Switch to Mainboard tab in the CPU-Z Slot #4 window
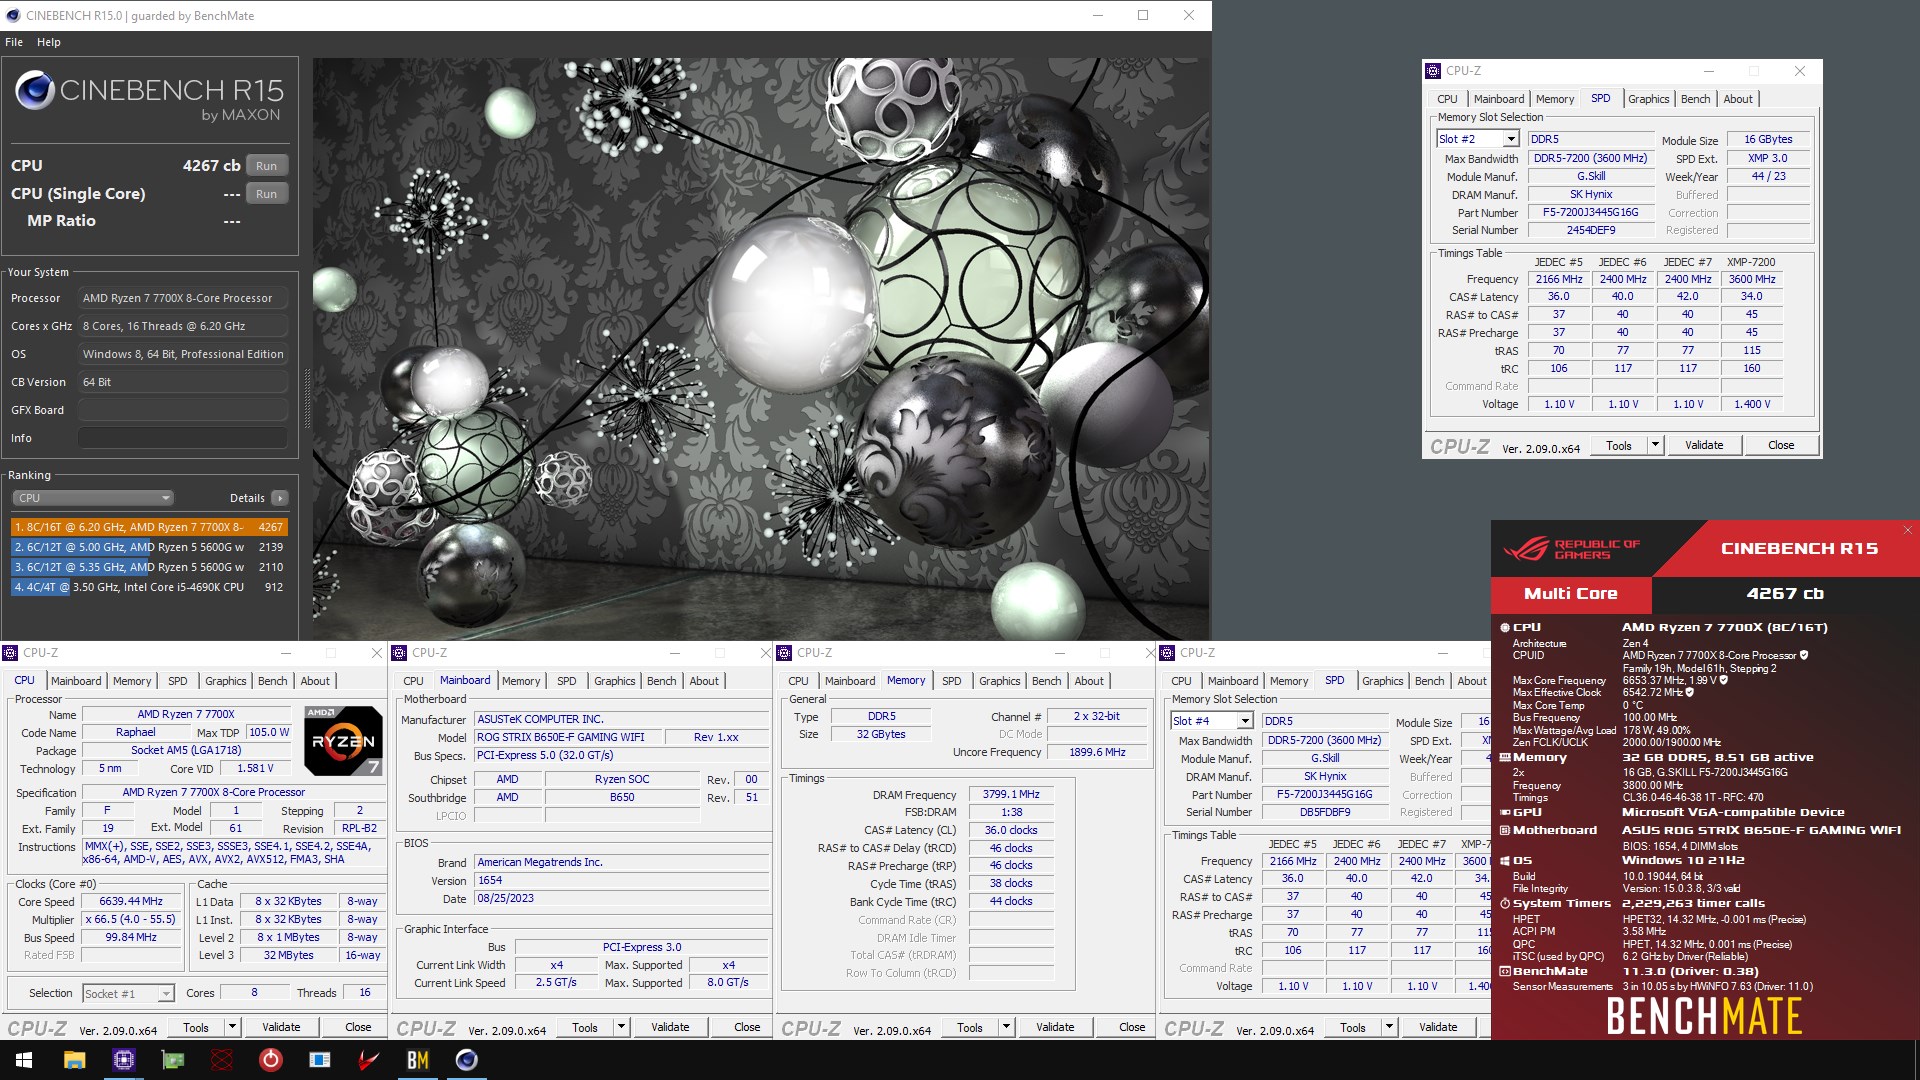This screenshot has width=1920, height=1080. 1233,681
